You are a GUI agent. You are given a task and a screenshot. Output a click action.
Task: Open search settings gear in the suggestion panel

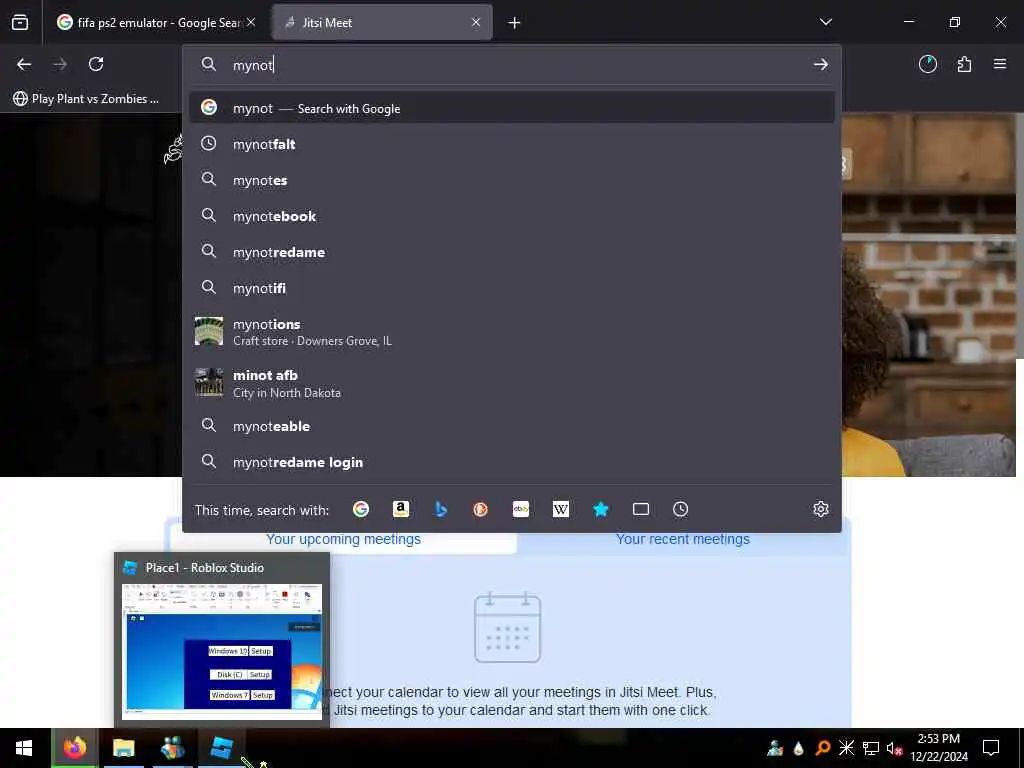(x=821, y=509)
